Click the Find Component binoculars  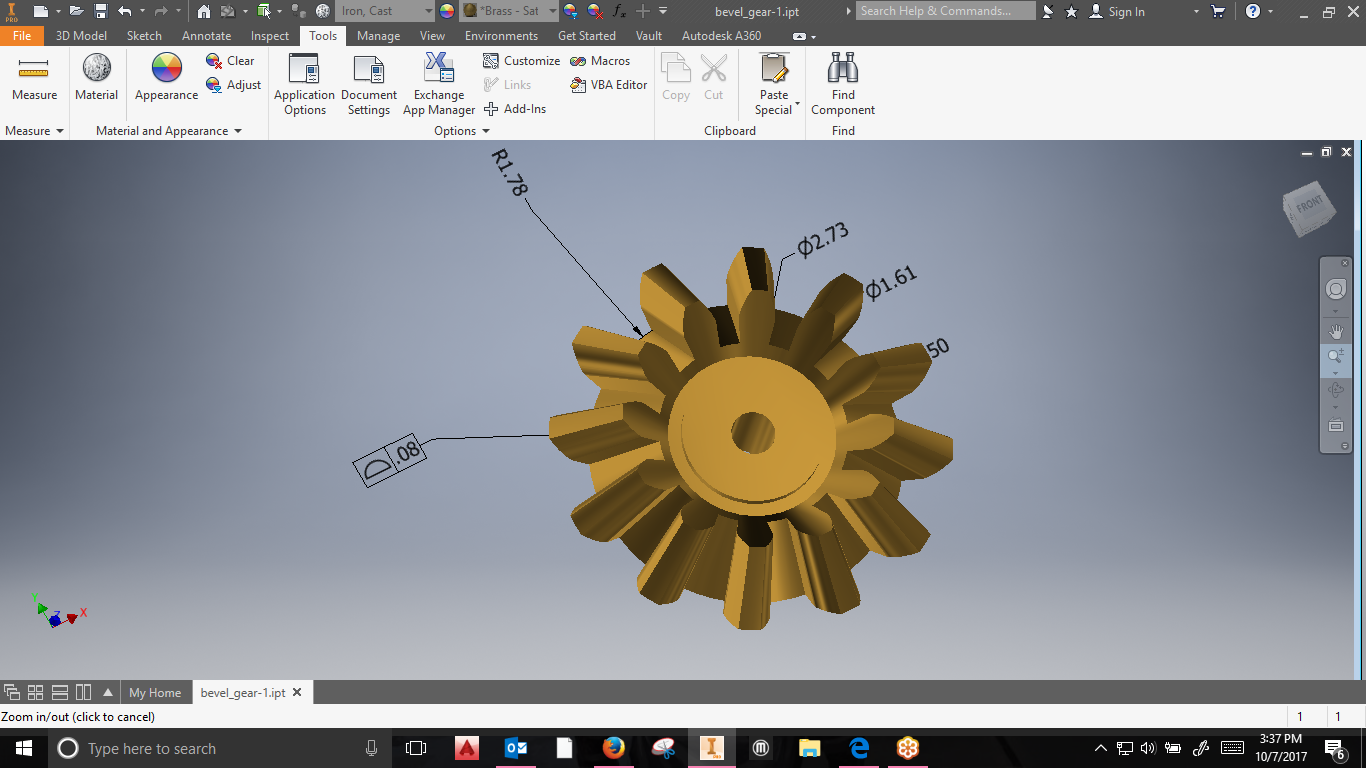pyautogui.click(x=843, y=85)
